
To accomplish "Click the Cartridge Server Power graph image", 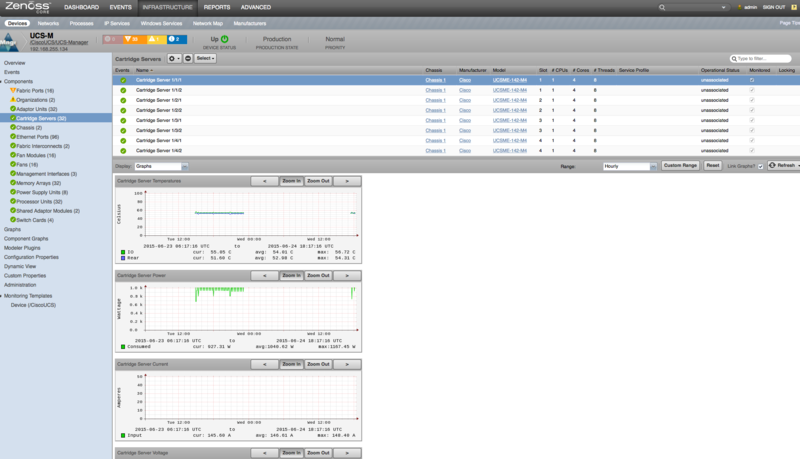I will (238, 316).
